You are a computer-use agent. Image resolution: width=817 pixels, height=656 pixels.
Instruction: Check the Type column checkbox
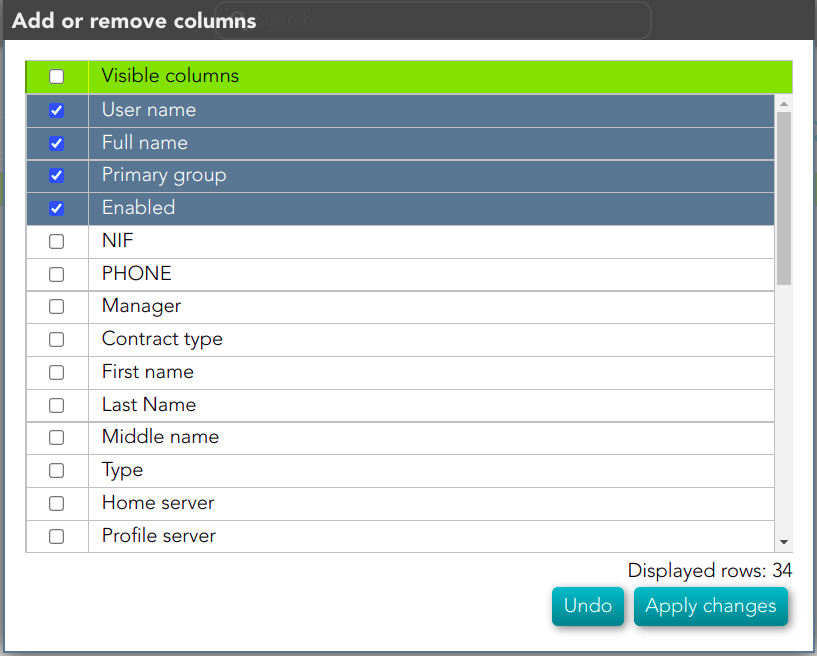tap(56, 471)
